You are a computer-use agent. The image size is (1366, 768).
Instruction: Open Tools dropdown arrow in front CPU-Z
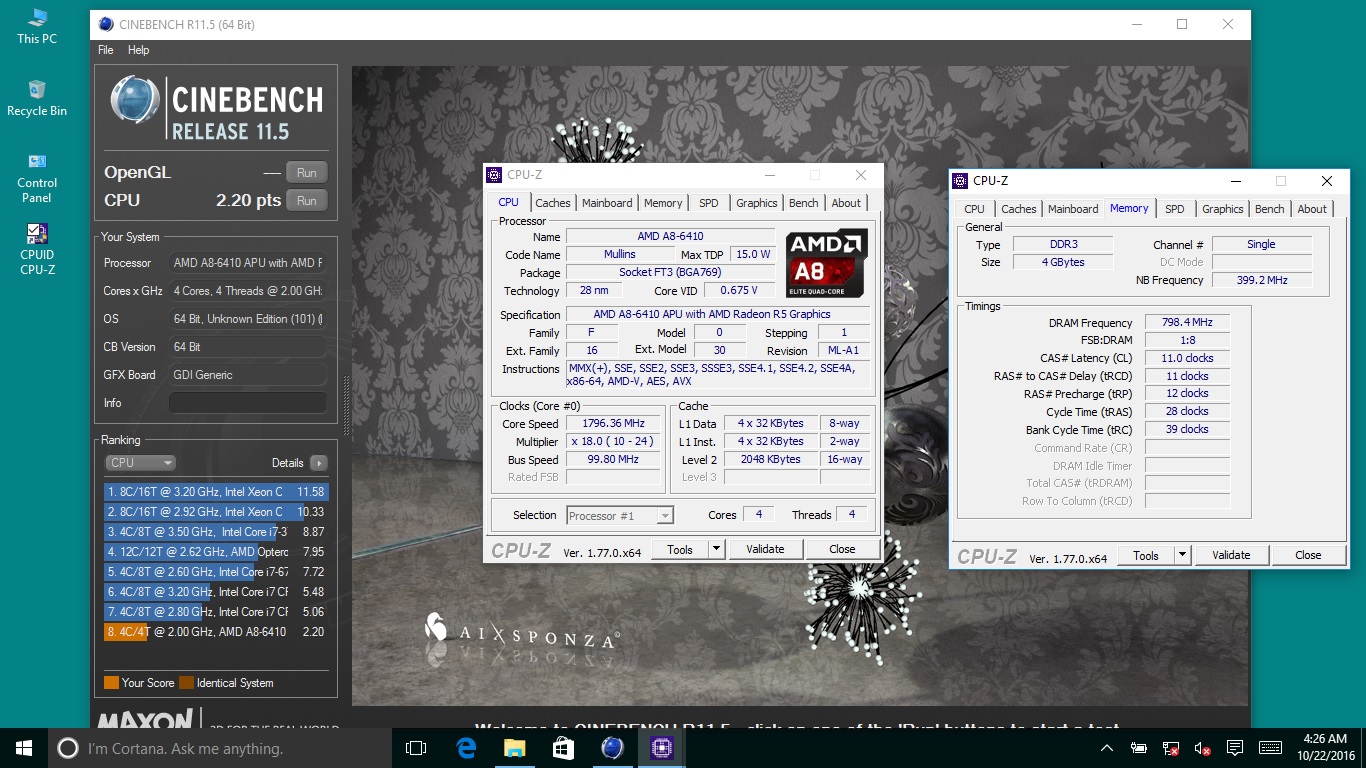[x=716, y=549]
